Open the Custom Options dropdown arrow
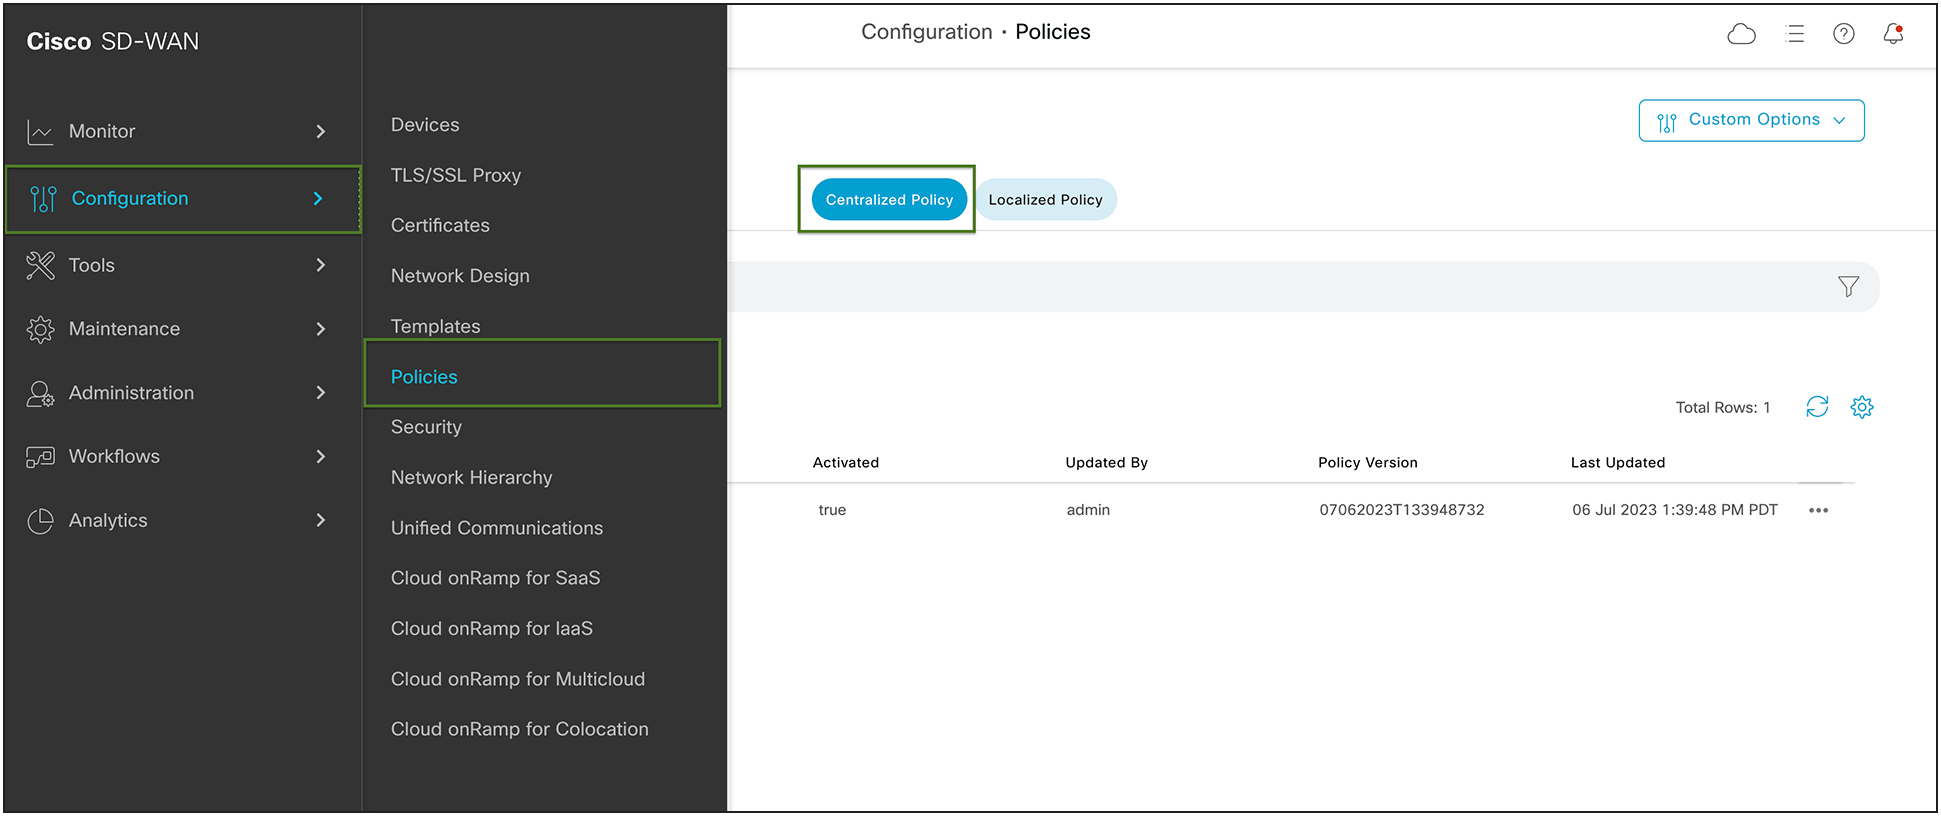The height and width of the screenshot is (816, 1941). coord(1839,120)
